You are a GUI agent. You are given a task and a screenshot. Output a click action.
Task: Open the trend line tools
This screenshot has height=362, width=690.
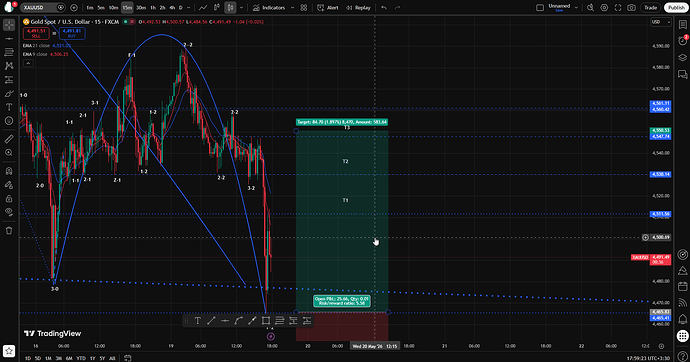click(x=9, y=39)
